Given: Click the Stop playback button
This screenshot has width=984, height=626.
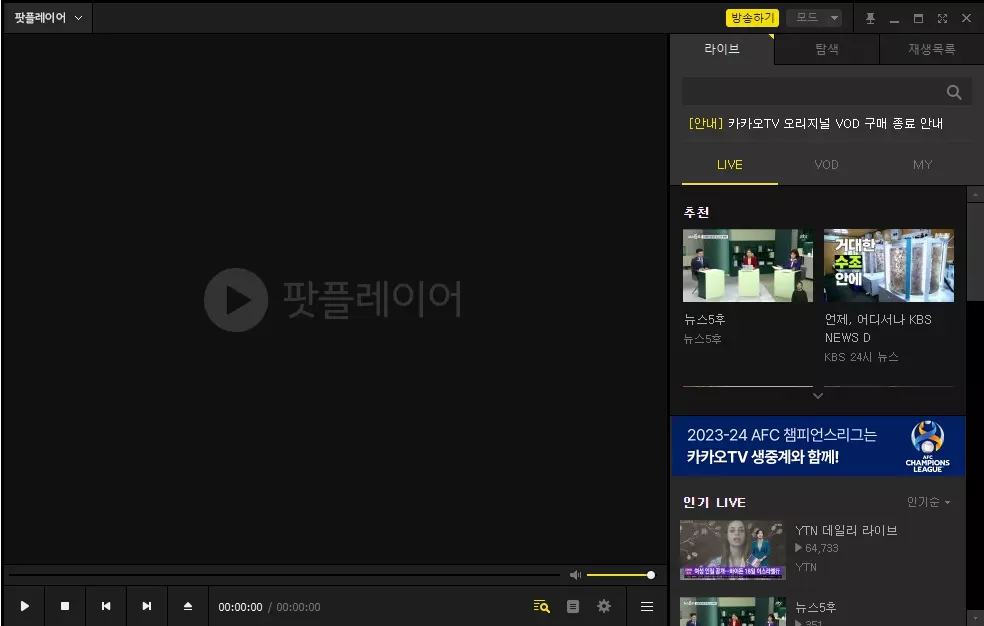Looking at the screenshot, I should point(65,606).
